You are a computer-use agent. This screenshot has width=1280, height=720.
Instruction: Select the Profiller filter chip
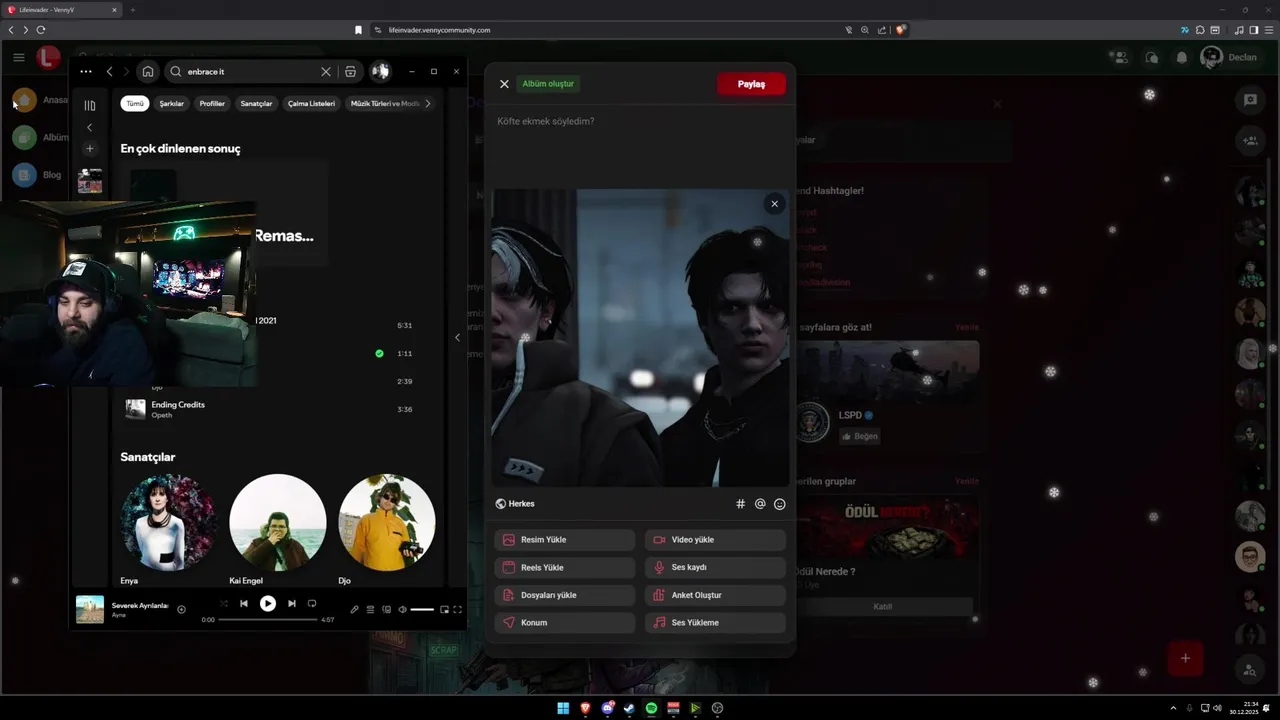point(212,103)
